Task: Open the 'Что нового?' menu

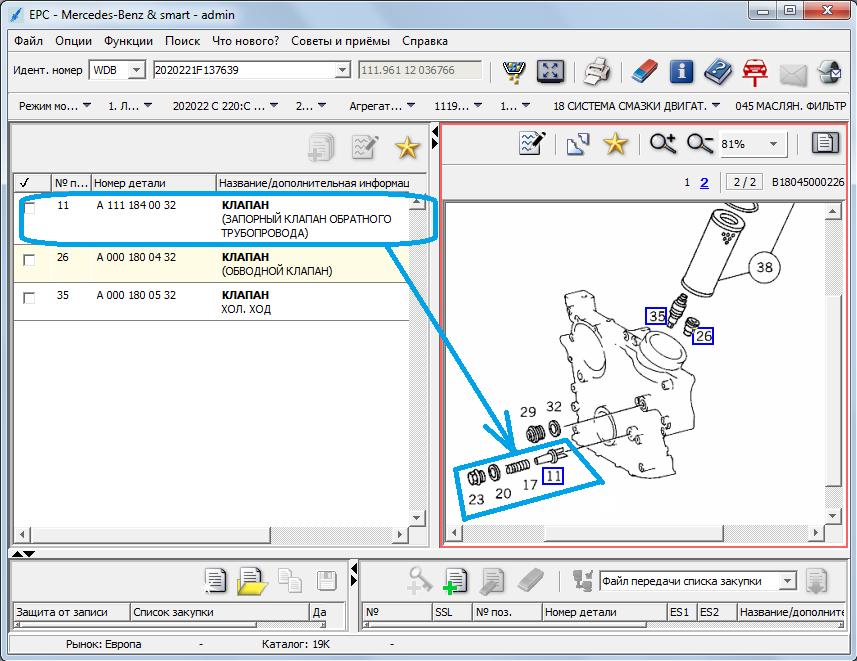Action: click(245, 41)
